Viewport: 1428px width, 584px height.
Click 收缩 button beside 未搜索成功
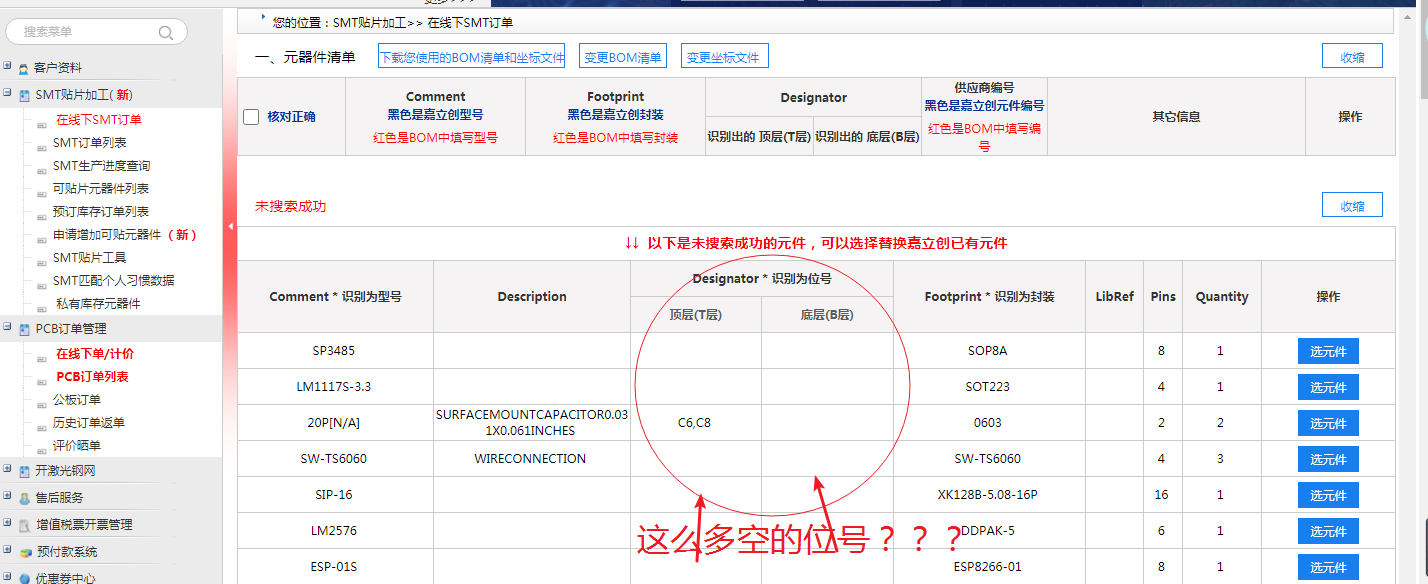(1352, 205)
